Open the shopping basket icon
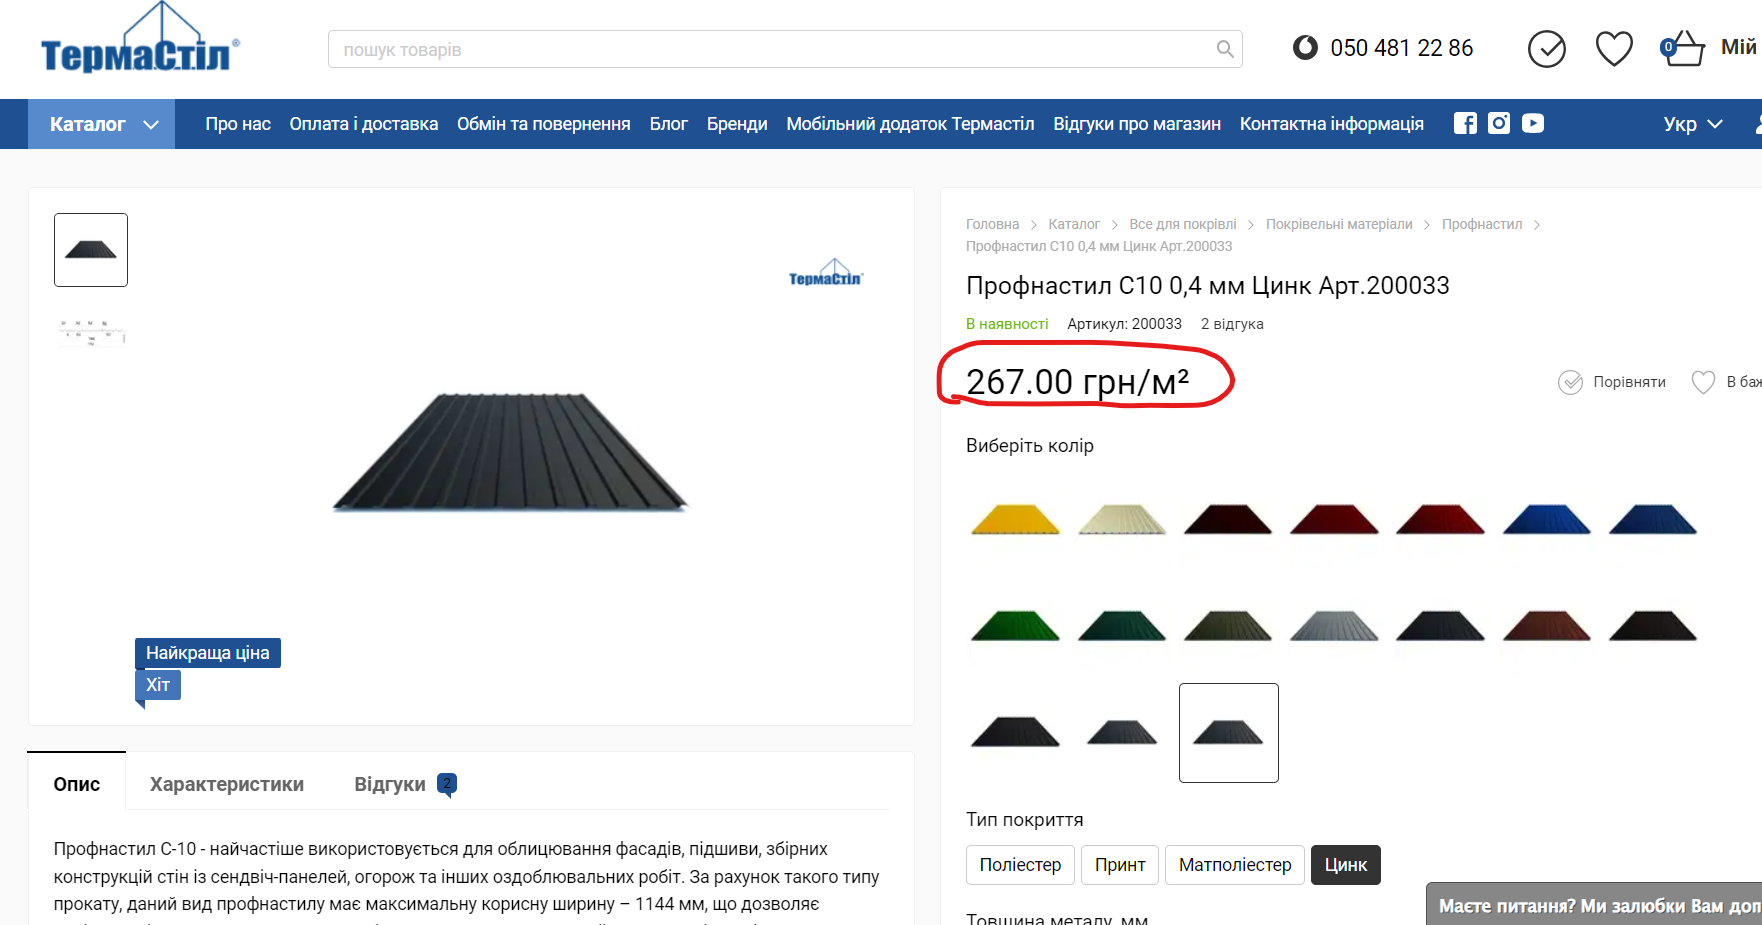Image resolution: width=1762 pixels, height=925 pixels. pos(1684,48)
